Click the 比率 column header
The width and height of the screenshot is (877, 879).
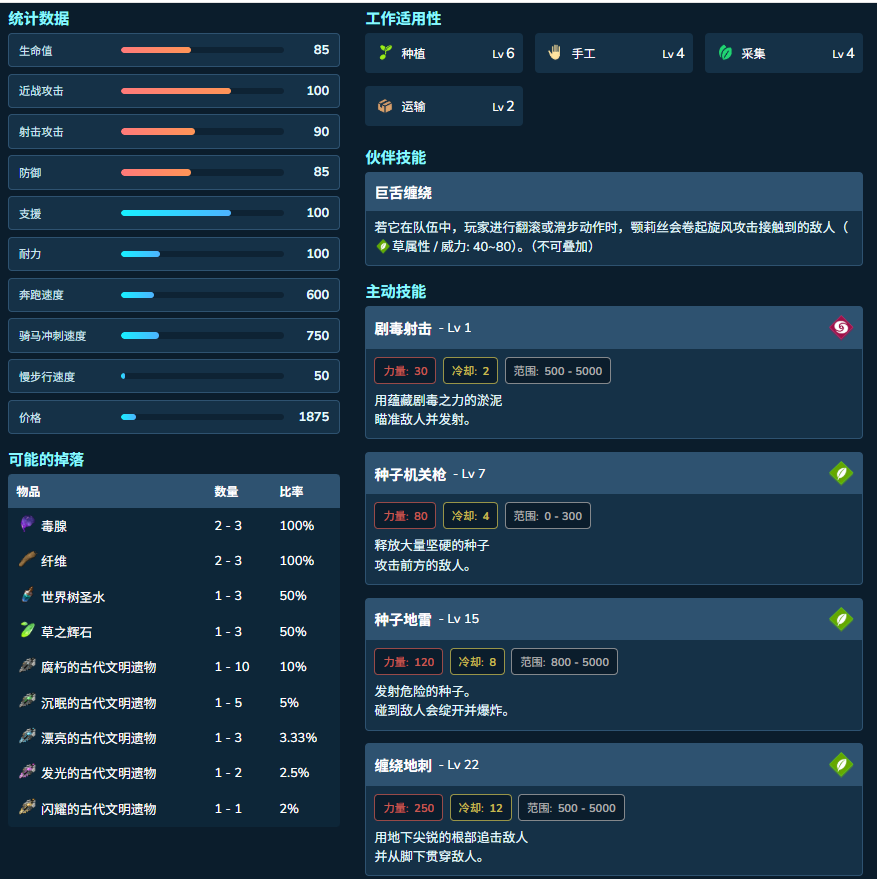coord(292,492)
